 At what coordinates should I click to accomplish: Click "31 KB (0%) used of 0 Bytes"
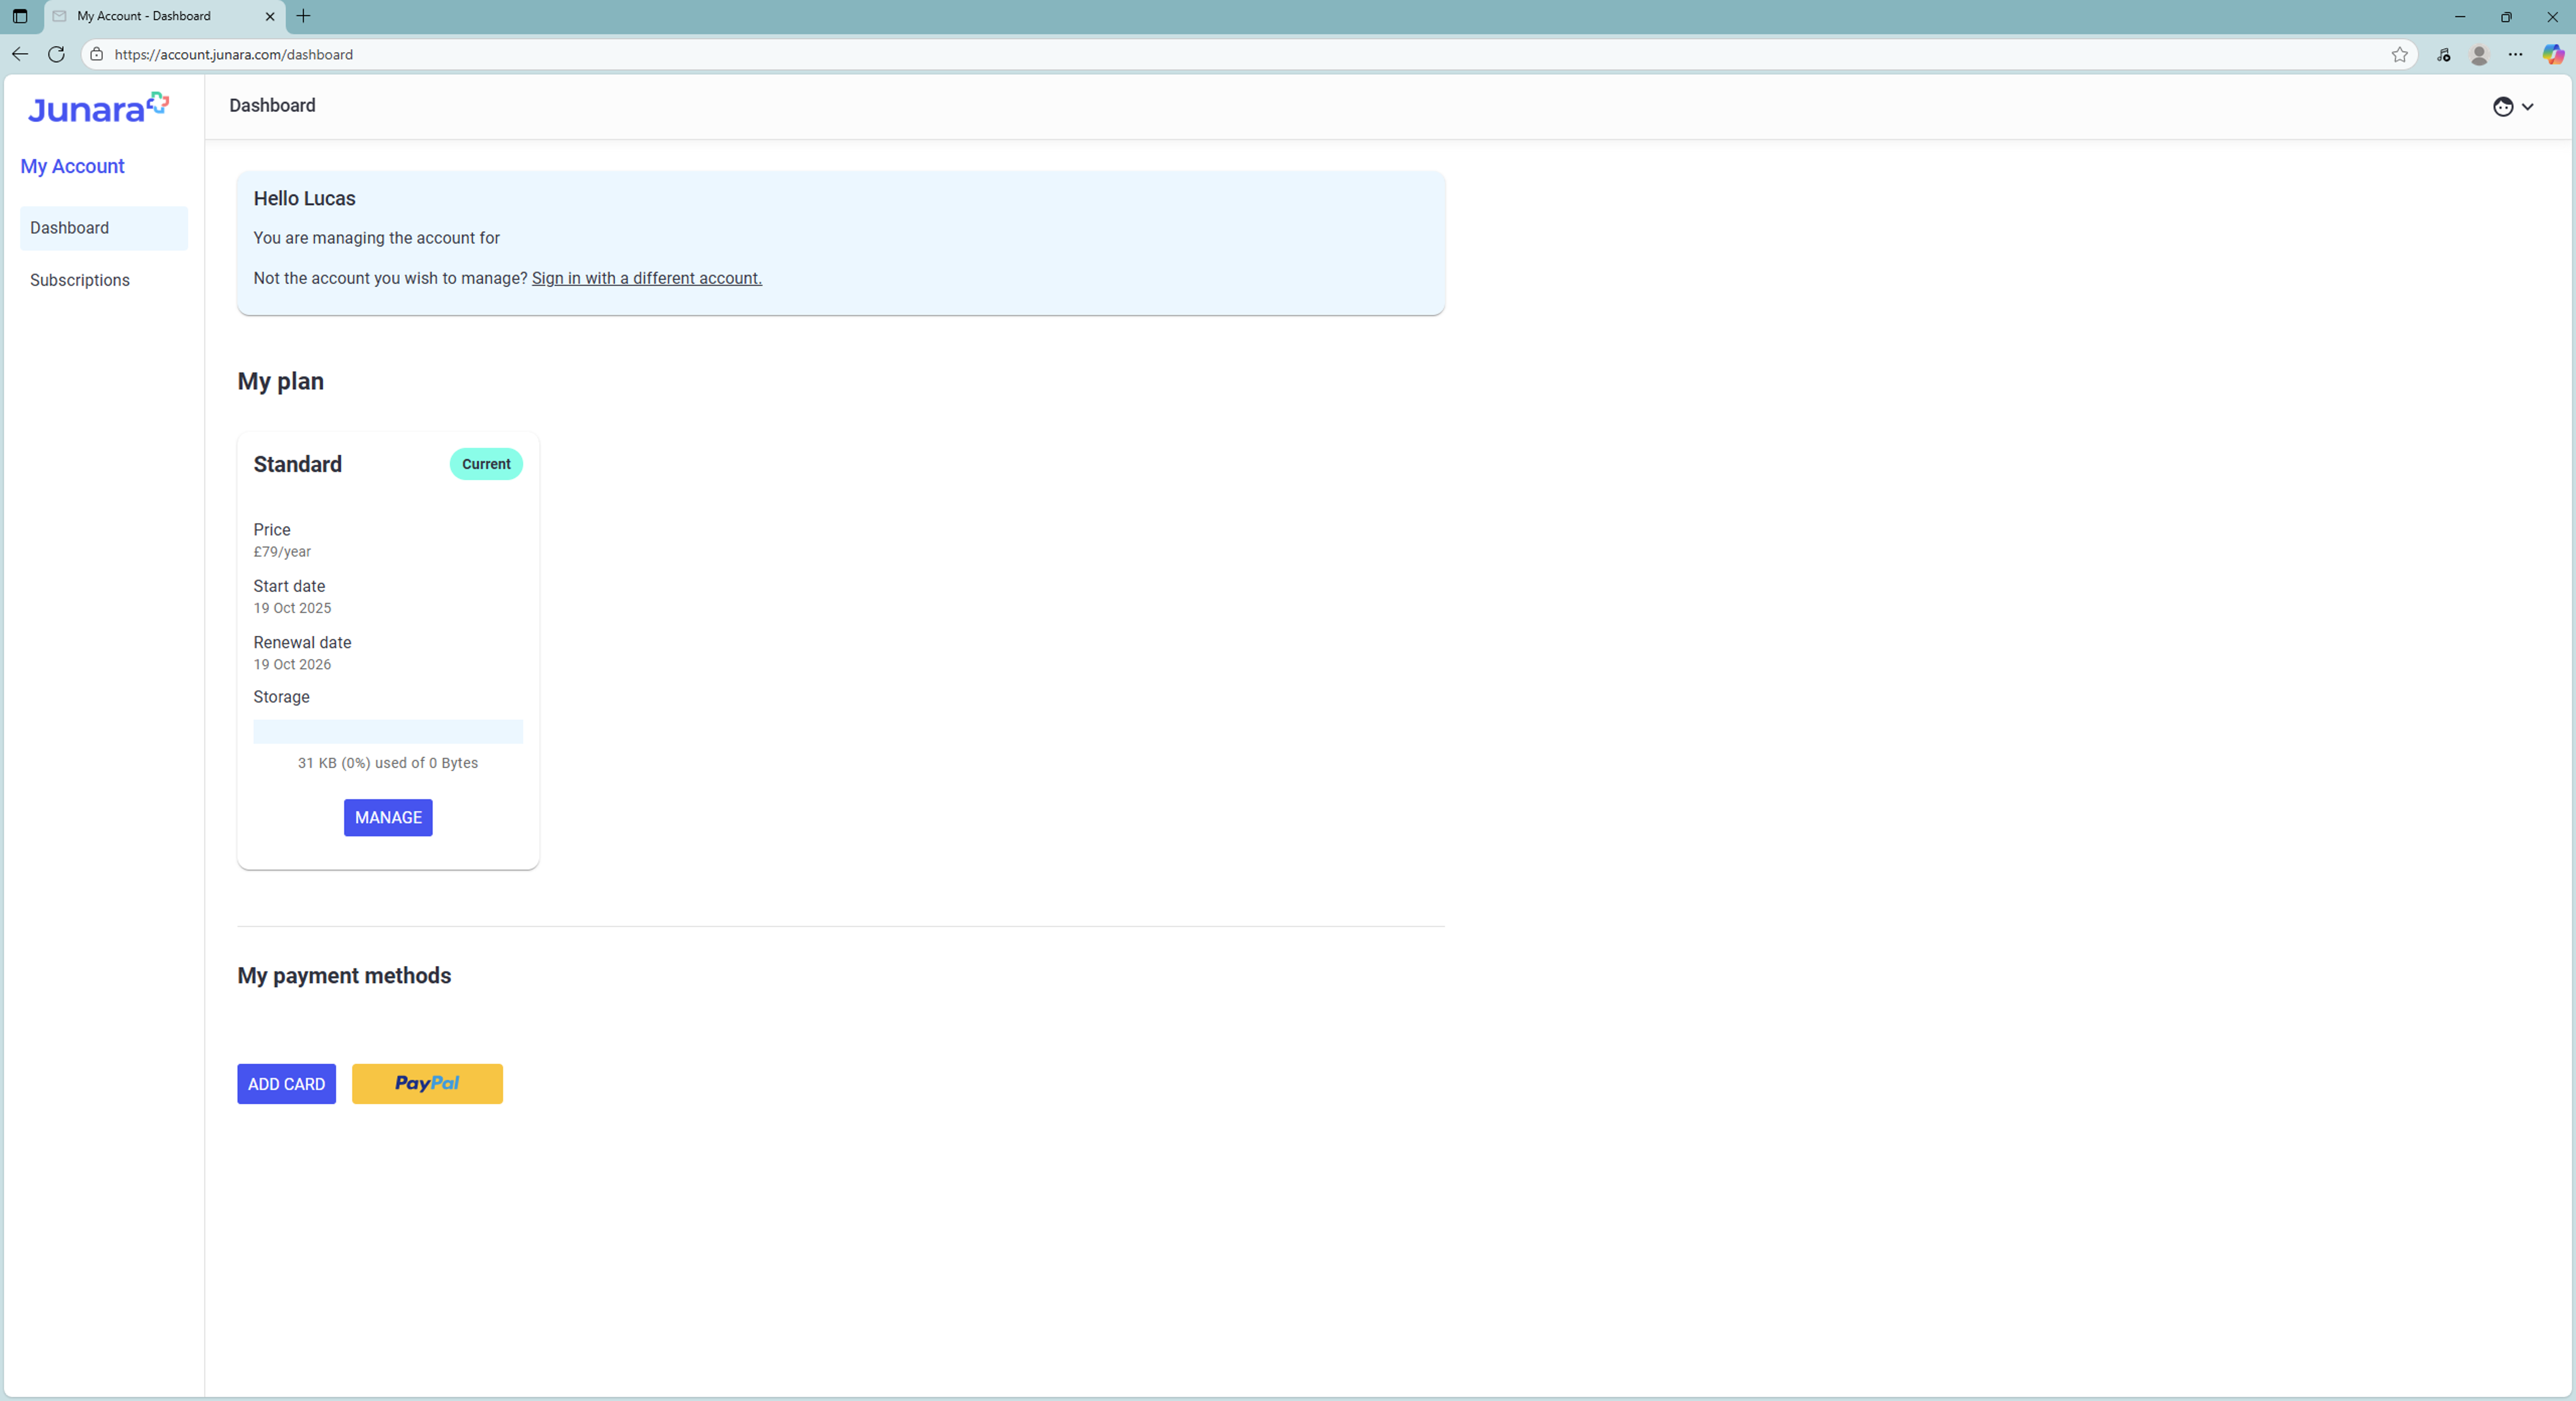pos(388,763)
